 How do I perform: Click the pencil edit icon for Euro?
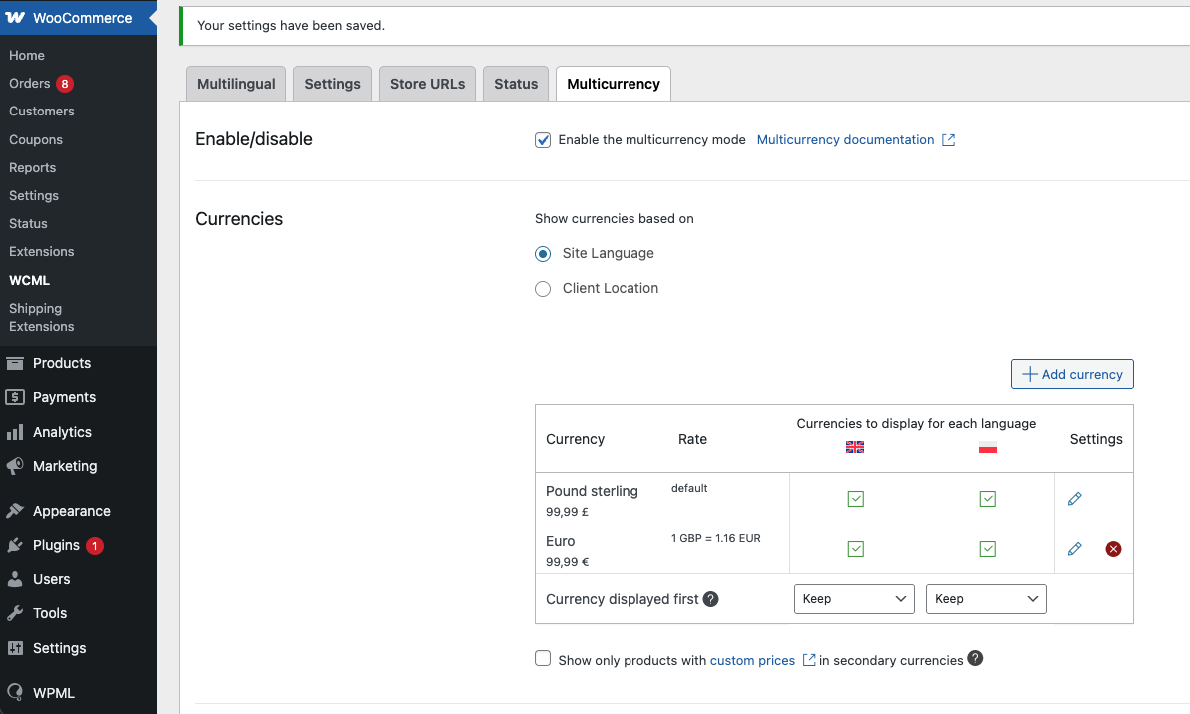click(1075, 549)
